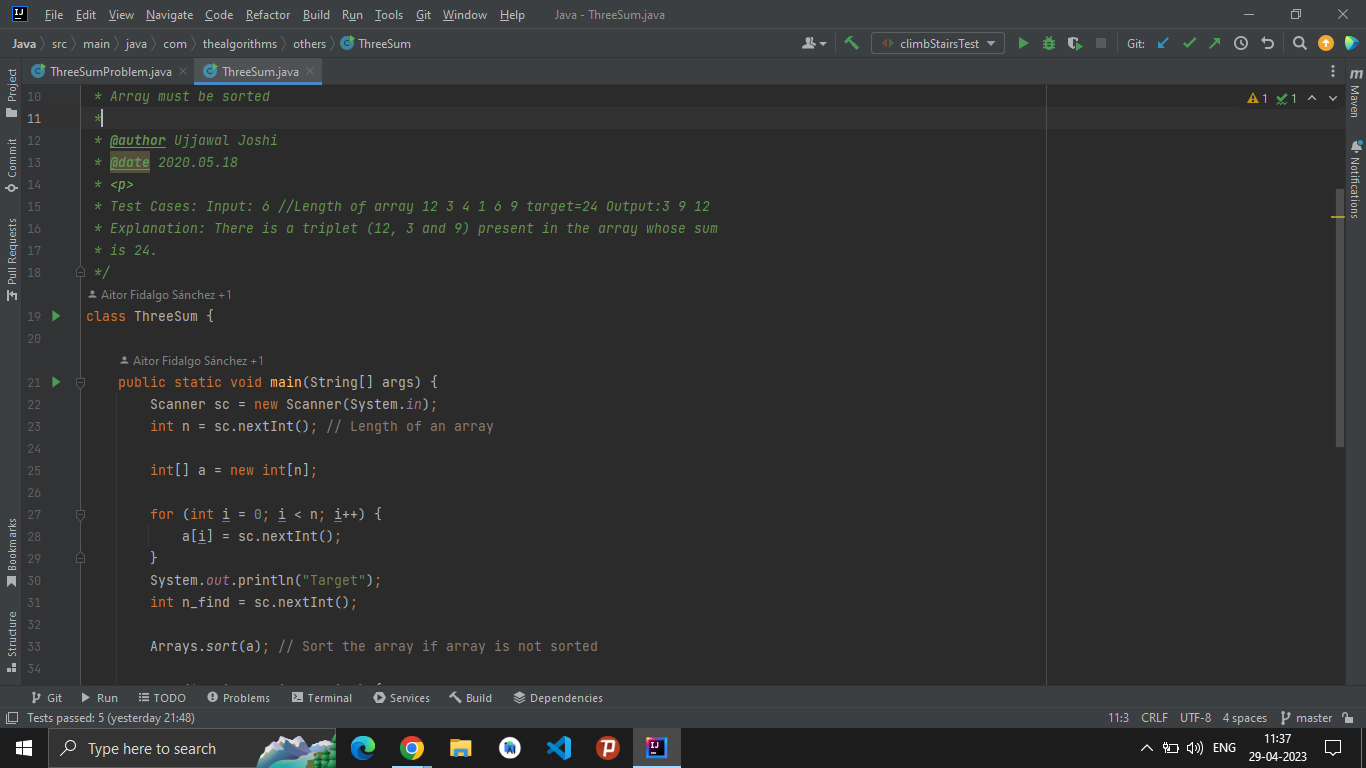1366x768 pixels.
Task: Open the JetBrains Toolbox colored icon
Action: tap(1351, 43)
